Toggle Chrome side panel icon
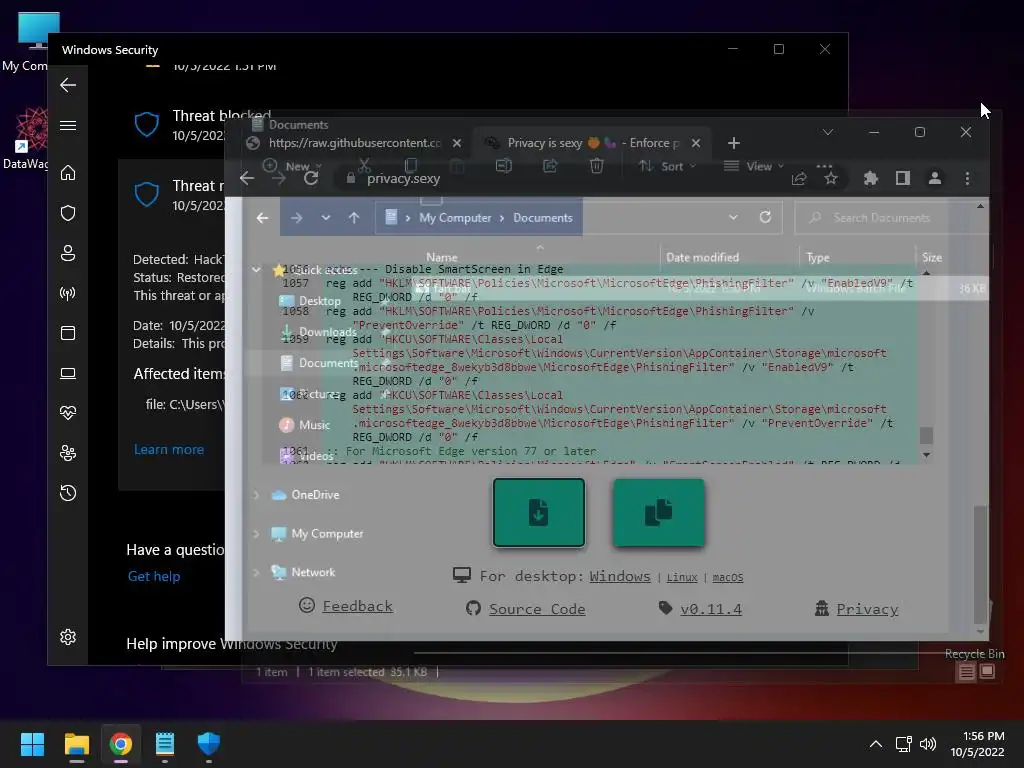Viewport: 1024px width, 768px height. click(x=903, y=178)
